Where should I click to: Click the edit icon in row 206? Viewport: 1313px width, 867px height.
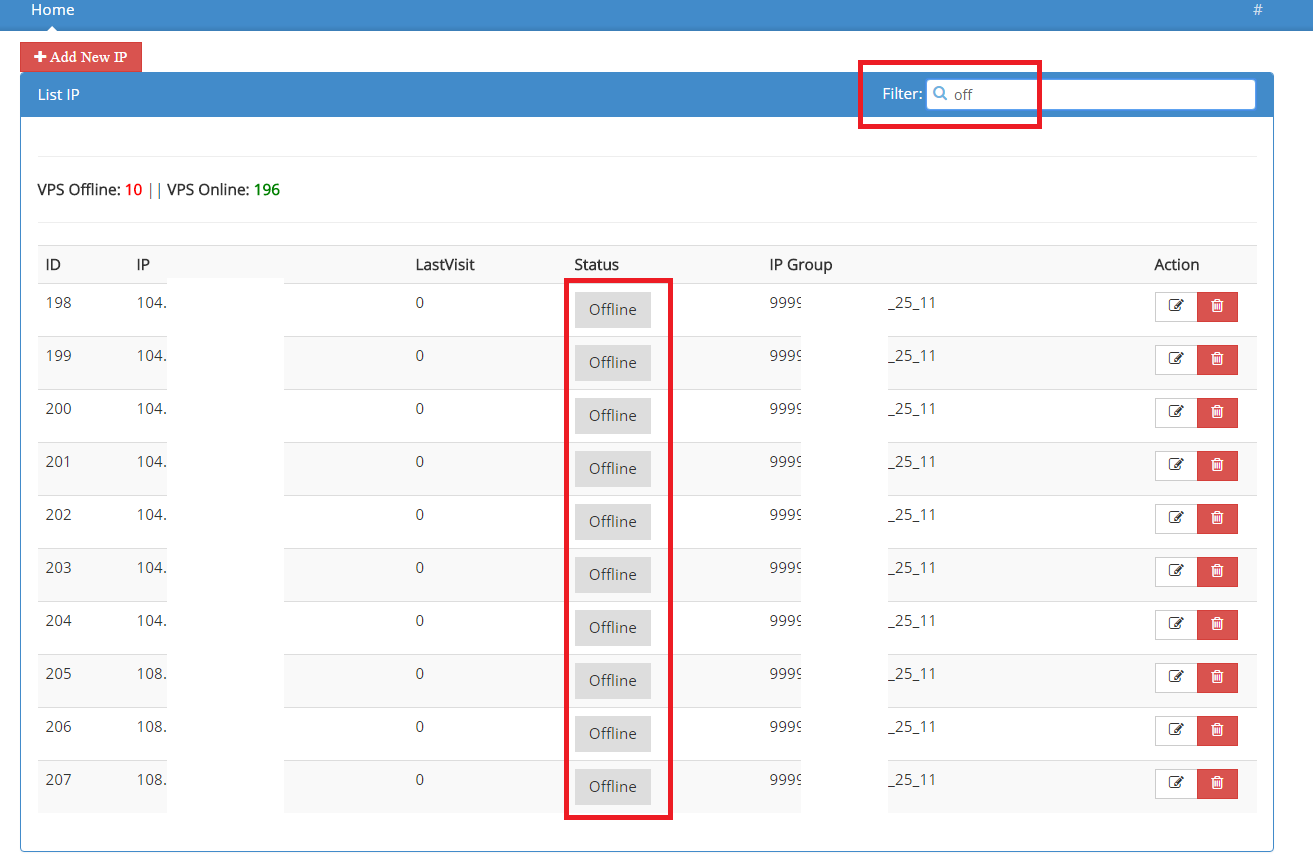click(x=1176, y=731)
